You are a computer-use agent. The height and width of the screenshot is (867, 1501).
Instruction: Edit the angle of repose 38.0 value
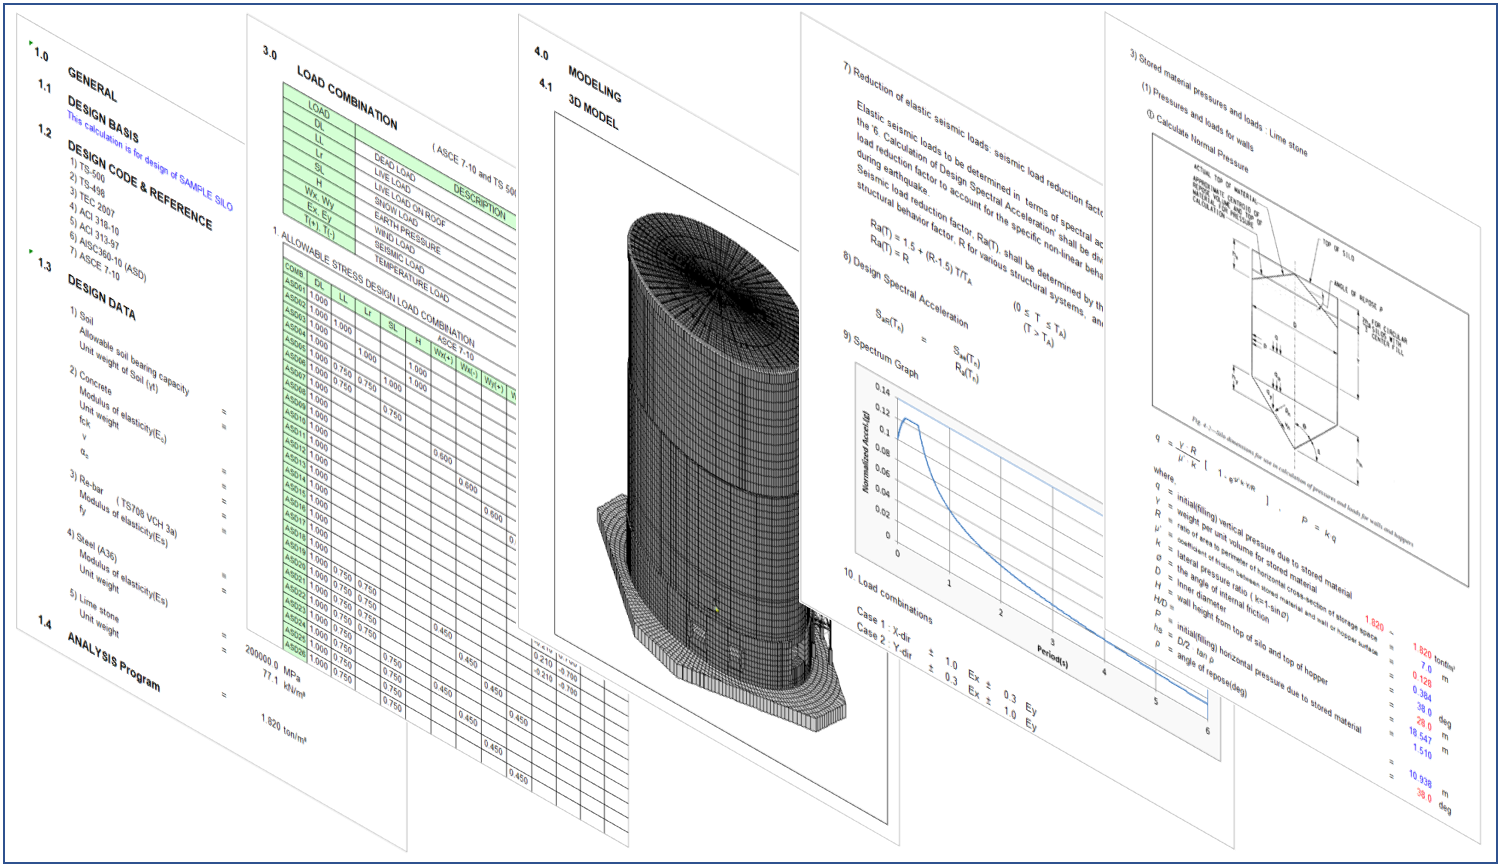pos(1424,797)
